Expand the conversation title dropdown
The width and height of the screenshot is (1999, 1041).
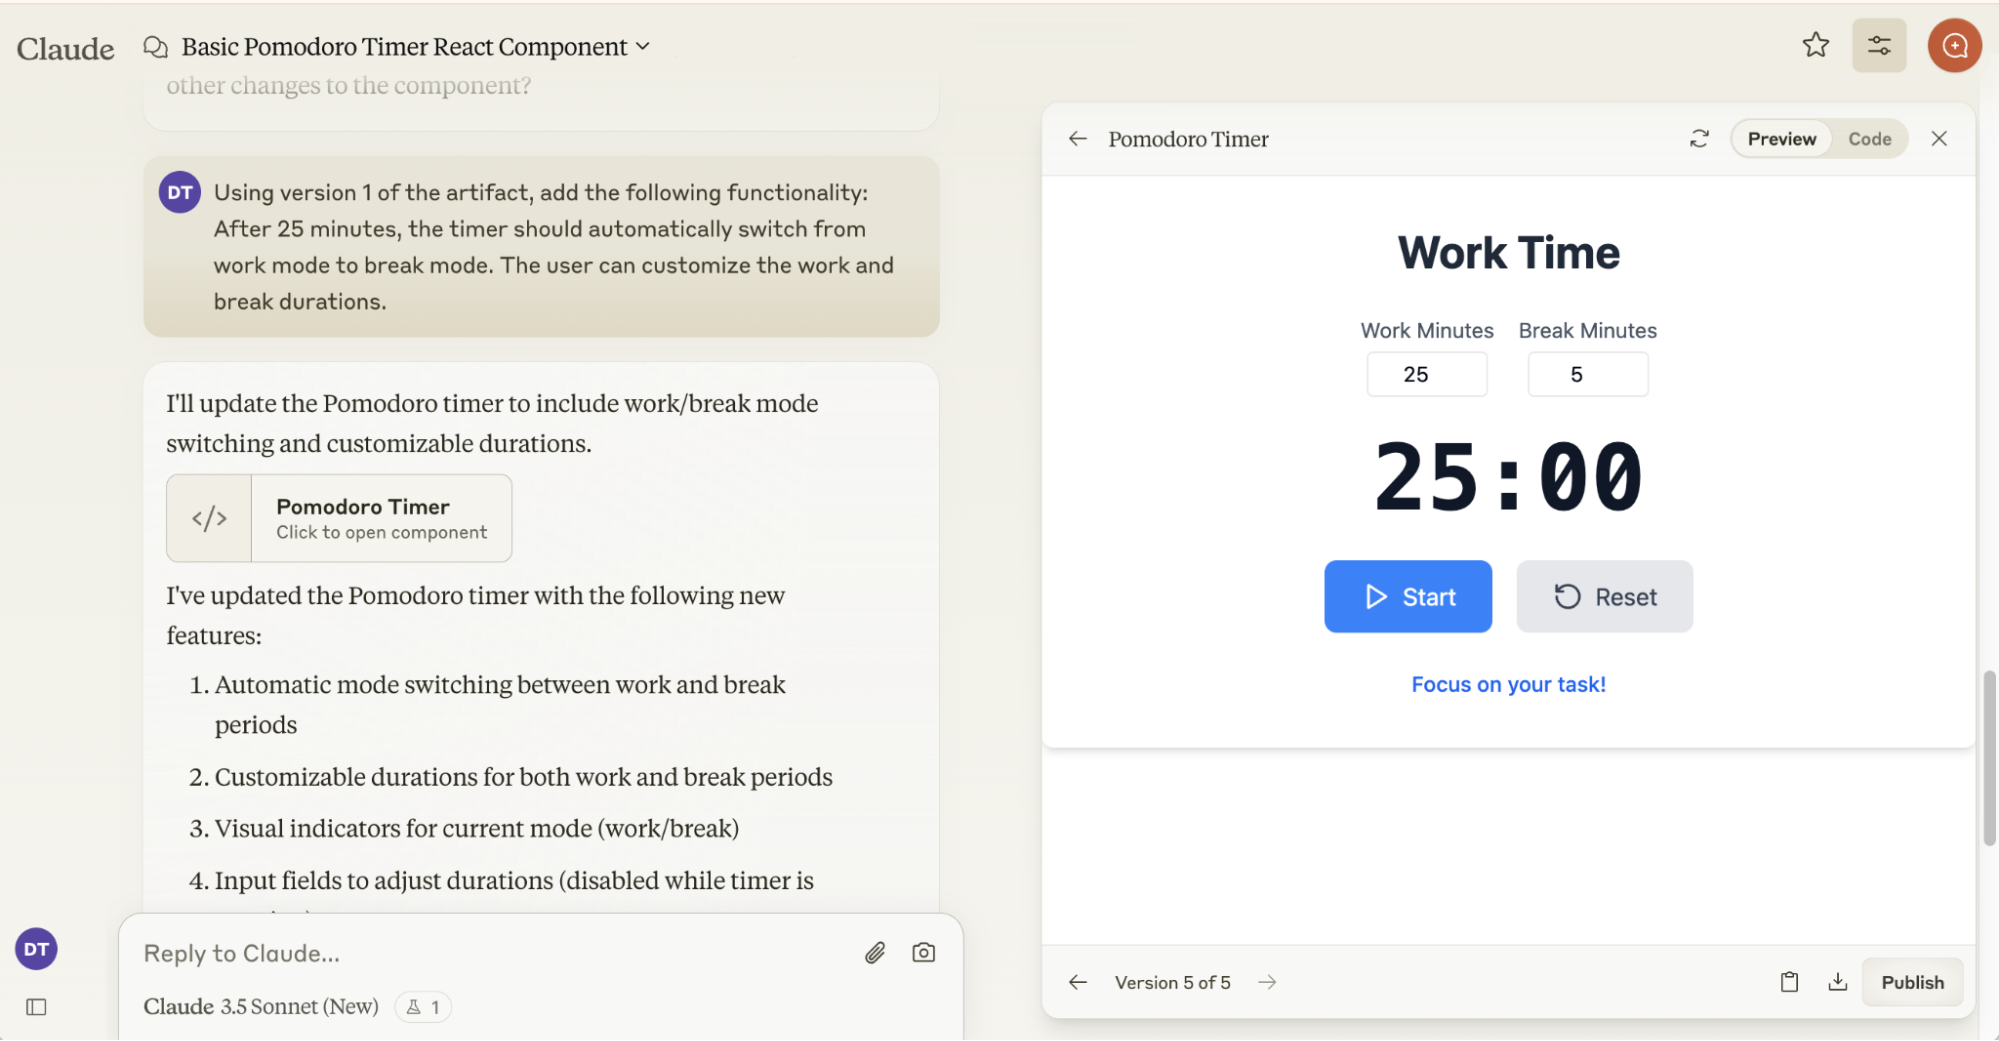pos(643,47)
